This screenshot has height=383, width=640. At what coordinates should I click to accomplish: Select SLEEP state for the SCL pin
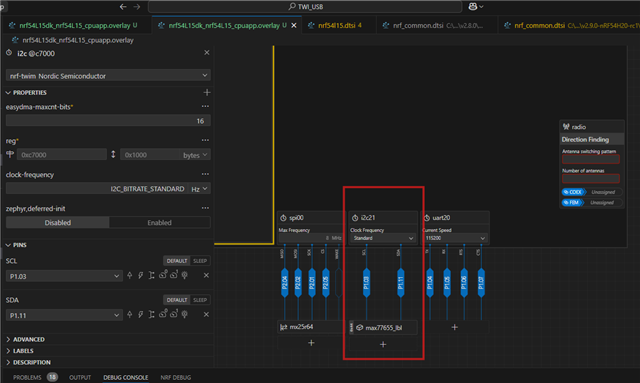click(x=200, y=261)
